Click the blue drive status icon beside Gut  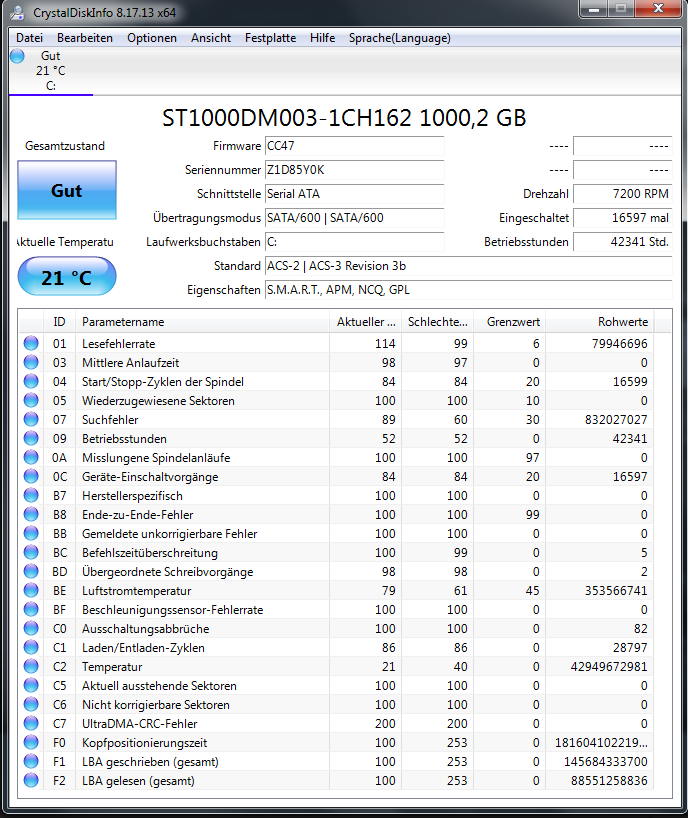pyautogui.click(x=17, y=56)
